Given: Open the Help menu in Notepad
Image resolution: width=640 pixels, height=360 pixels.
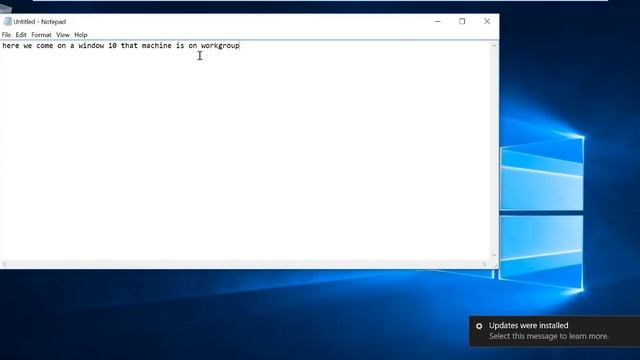Looking at the screenshot, I should pos(81,35).
